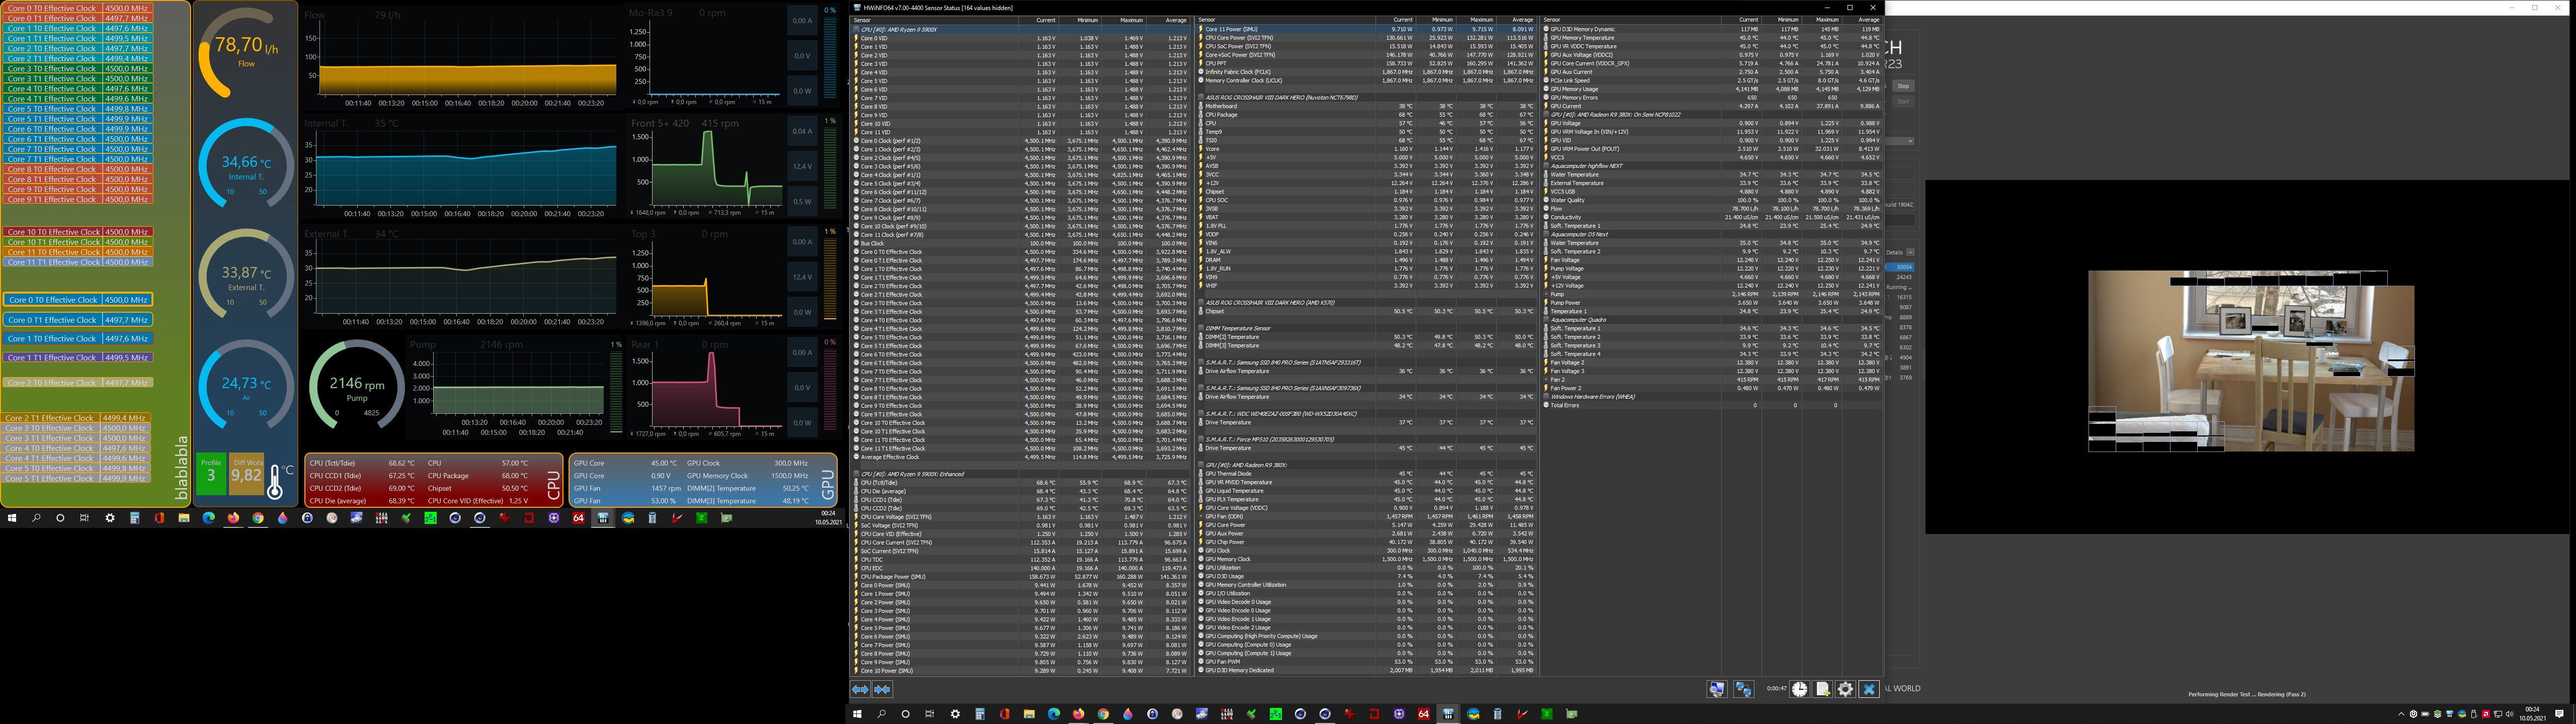Open Firefox in taskbar beneath Aquasuite dashboard
Image resolution: width=2576 pixels, height=724 pixels.
[233, 518]
